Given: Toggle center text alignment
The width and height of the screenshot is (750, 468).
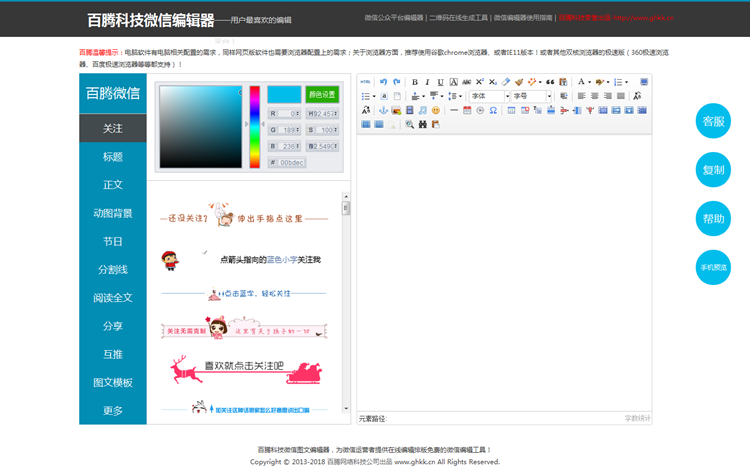Looking at the screenshot, I should click(x=595, y=96).
